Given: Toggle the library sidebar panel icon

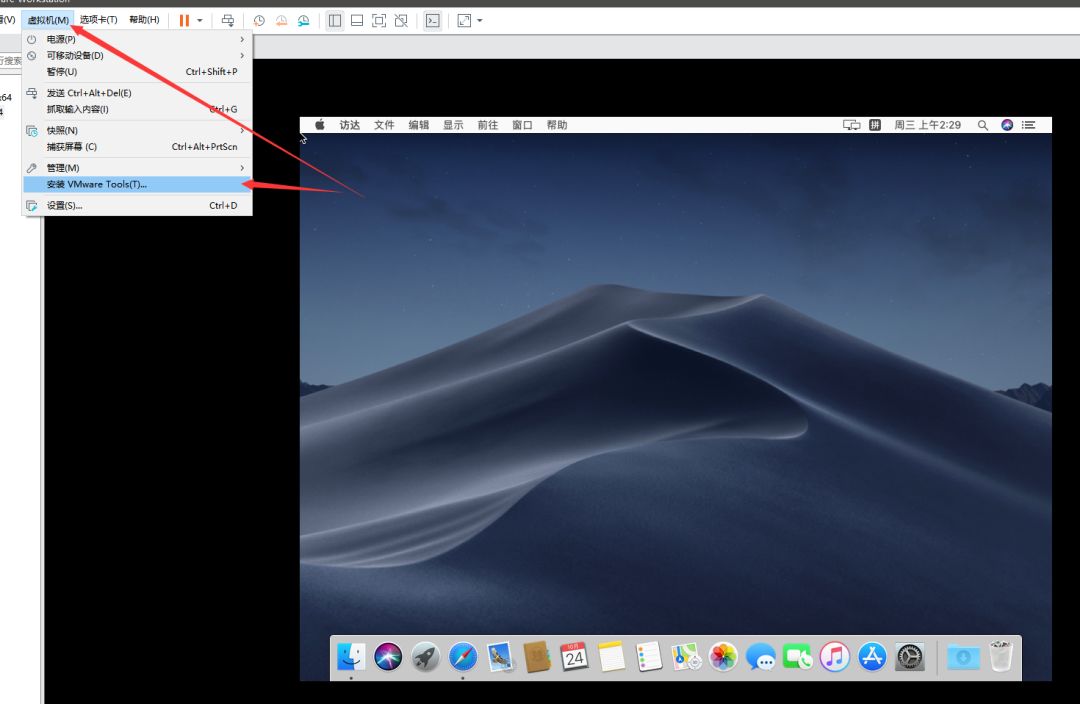Looking at the screenshot, I should [x=335, y=21].
